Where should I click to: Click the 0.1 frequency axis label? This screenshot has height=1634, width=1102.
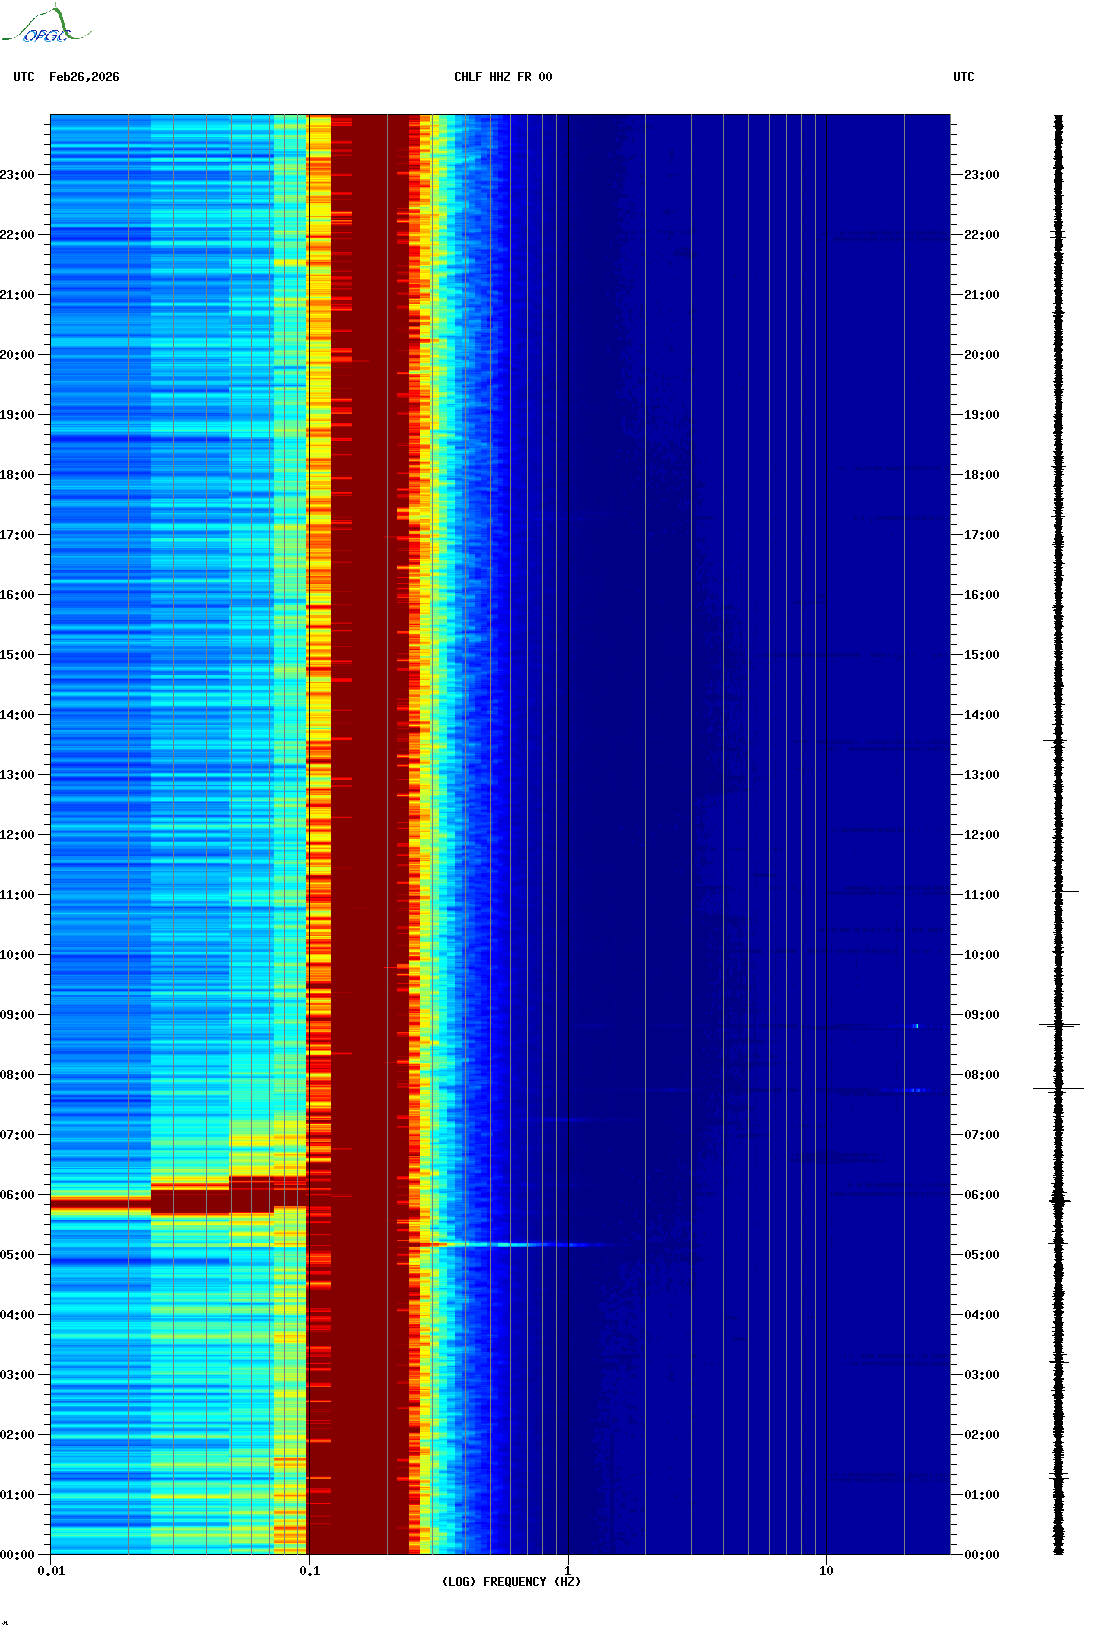coord(310,1571)
